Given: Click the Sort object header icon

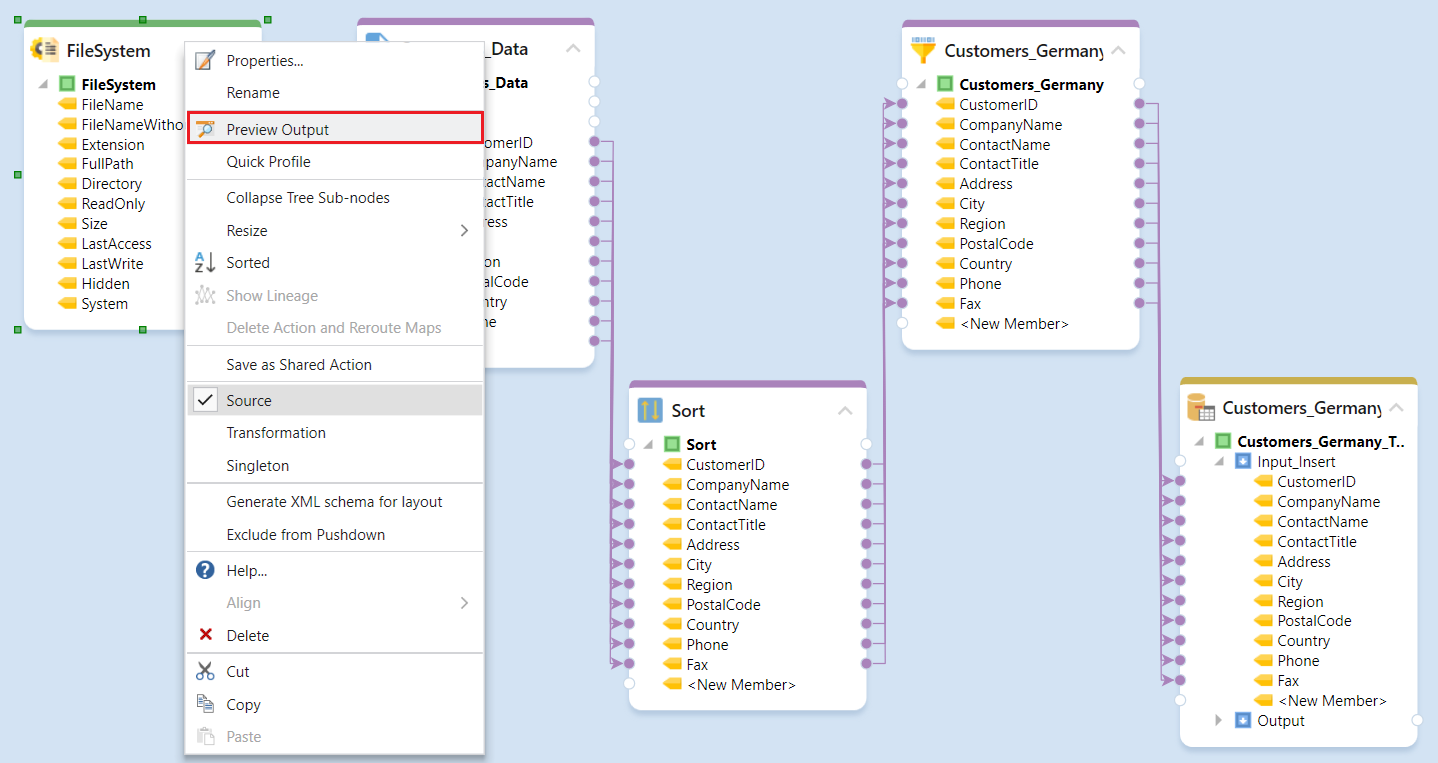Looking at the screenshot, I should tap(650, 410).
